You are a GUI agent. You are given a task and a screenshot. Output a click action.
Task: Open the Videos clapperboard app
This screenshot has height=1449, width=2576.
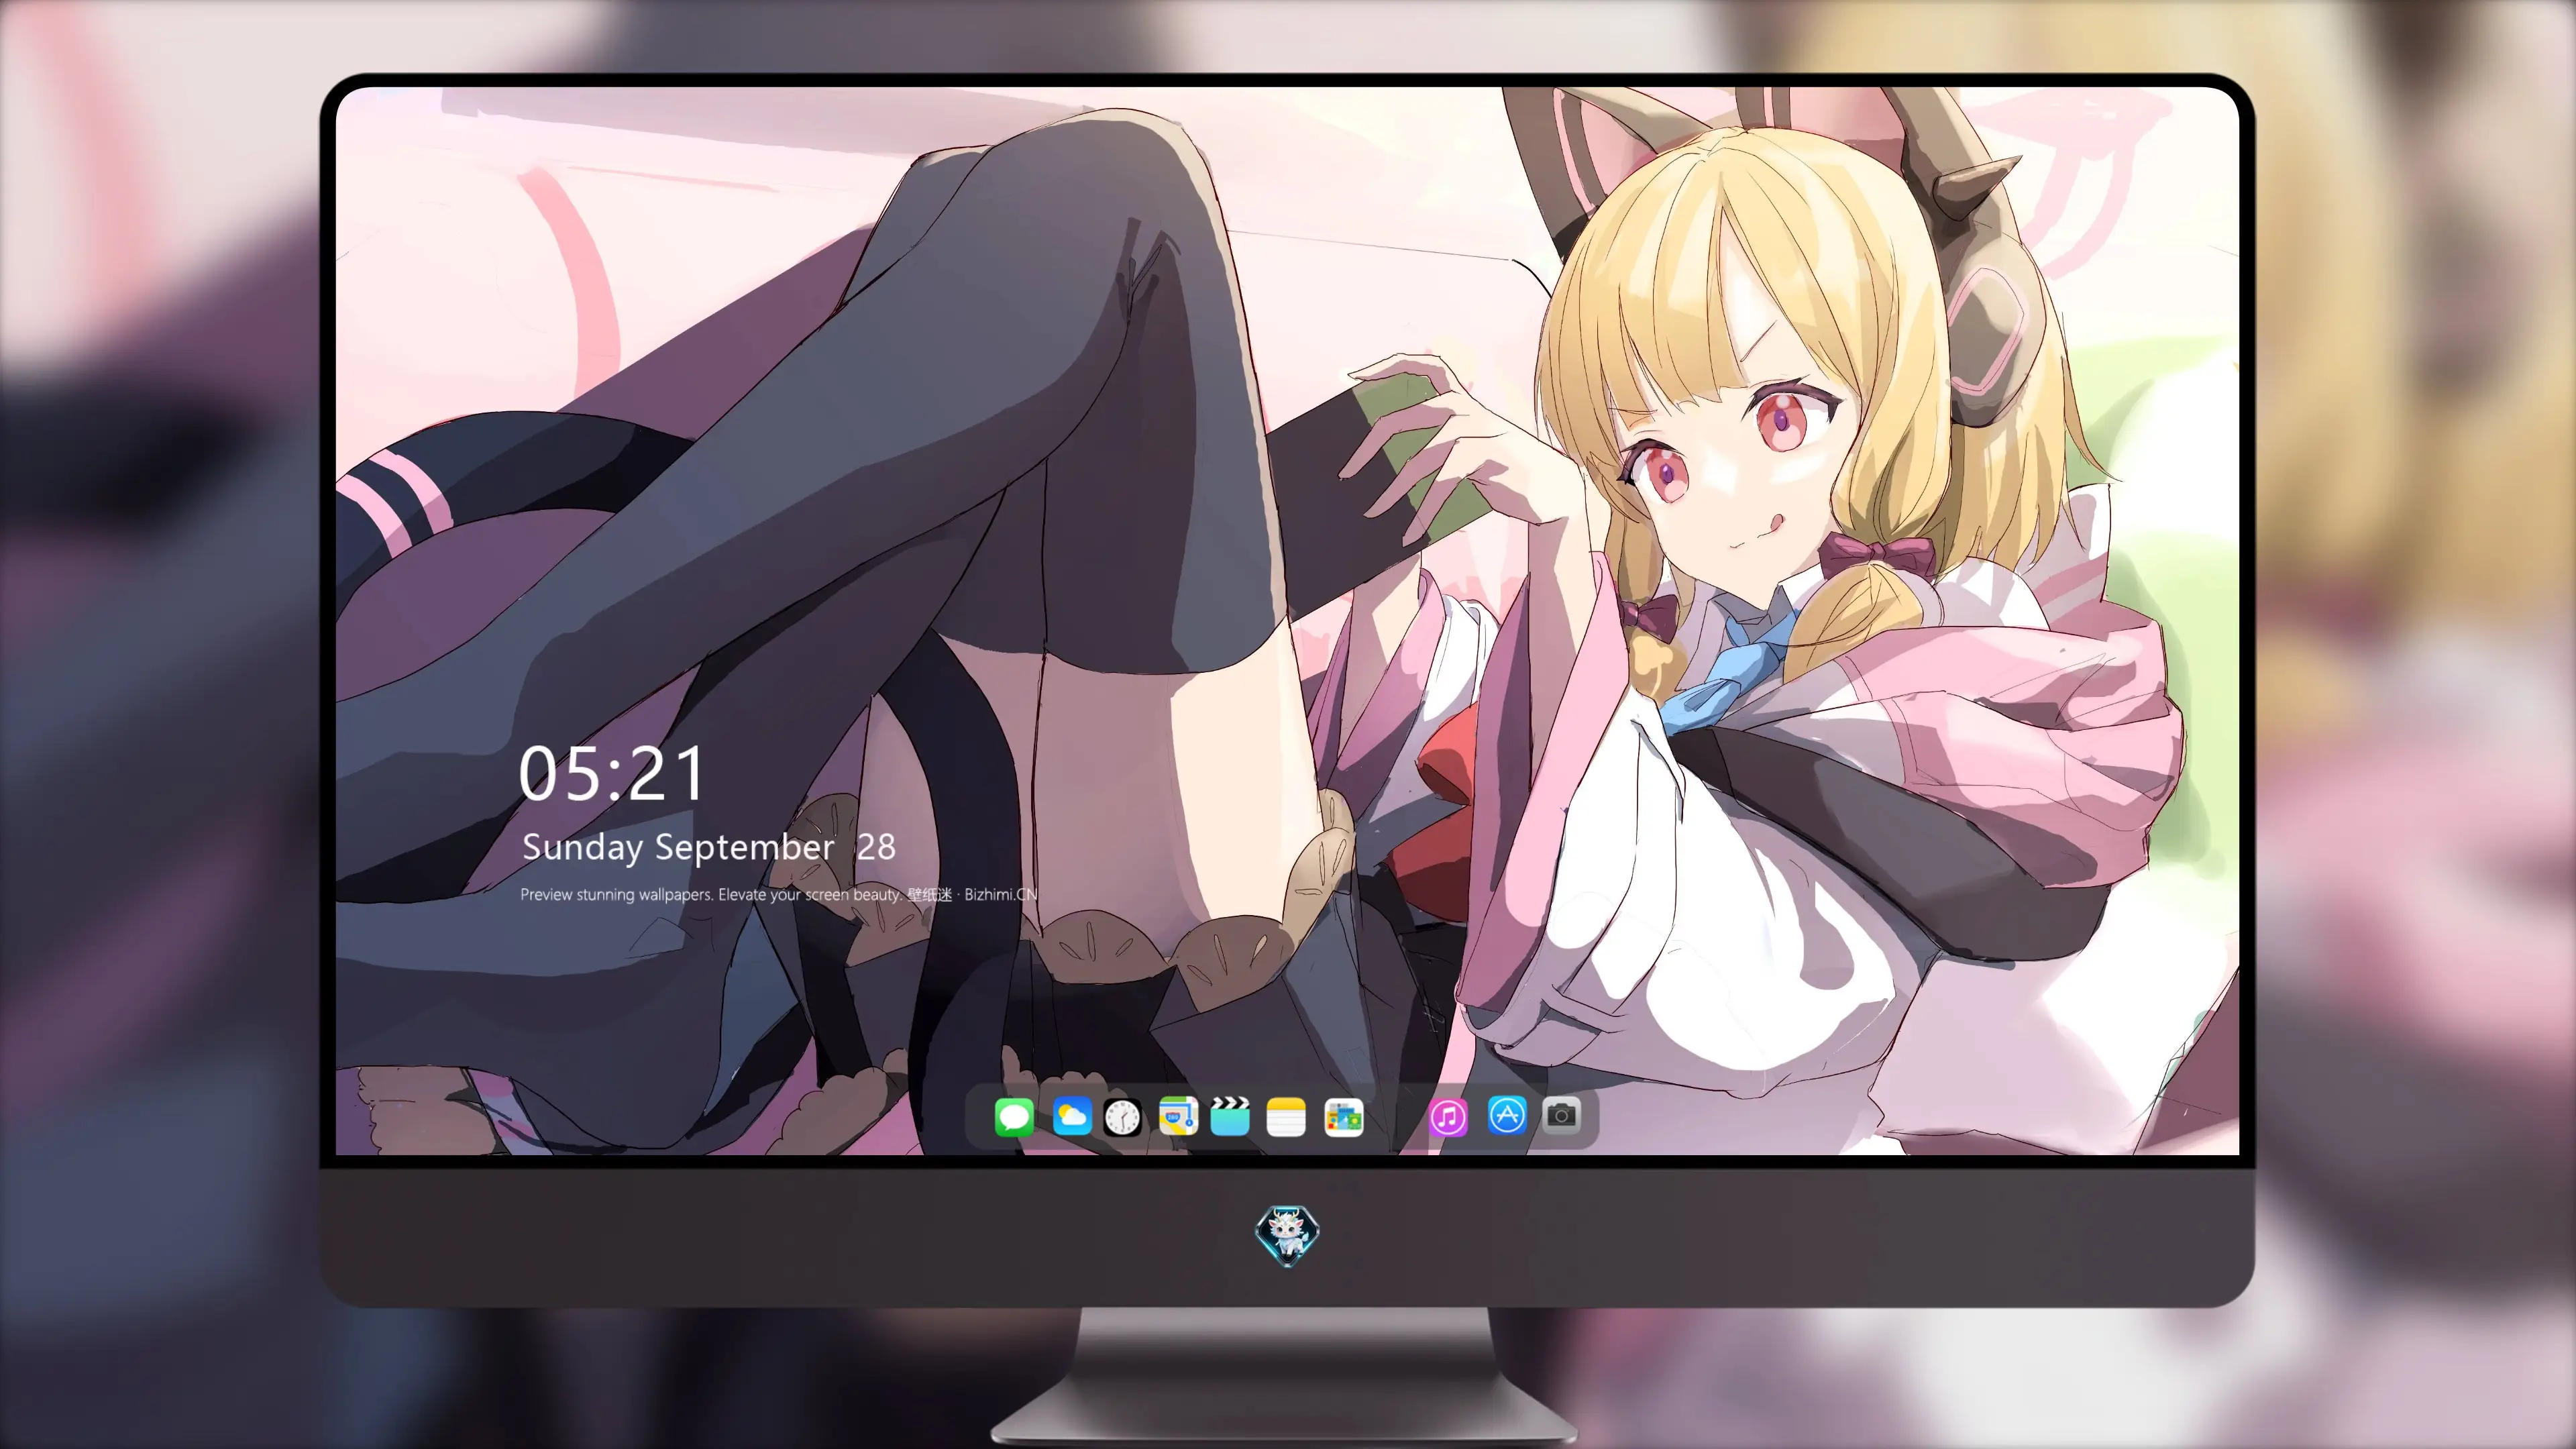(x=1230, y=1117)
